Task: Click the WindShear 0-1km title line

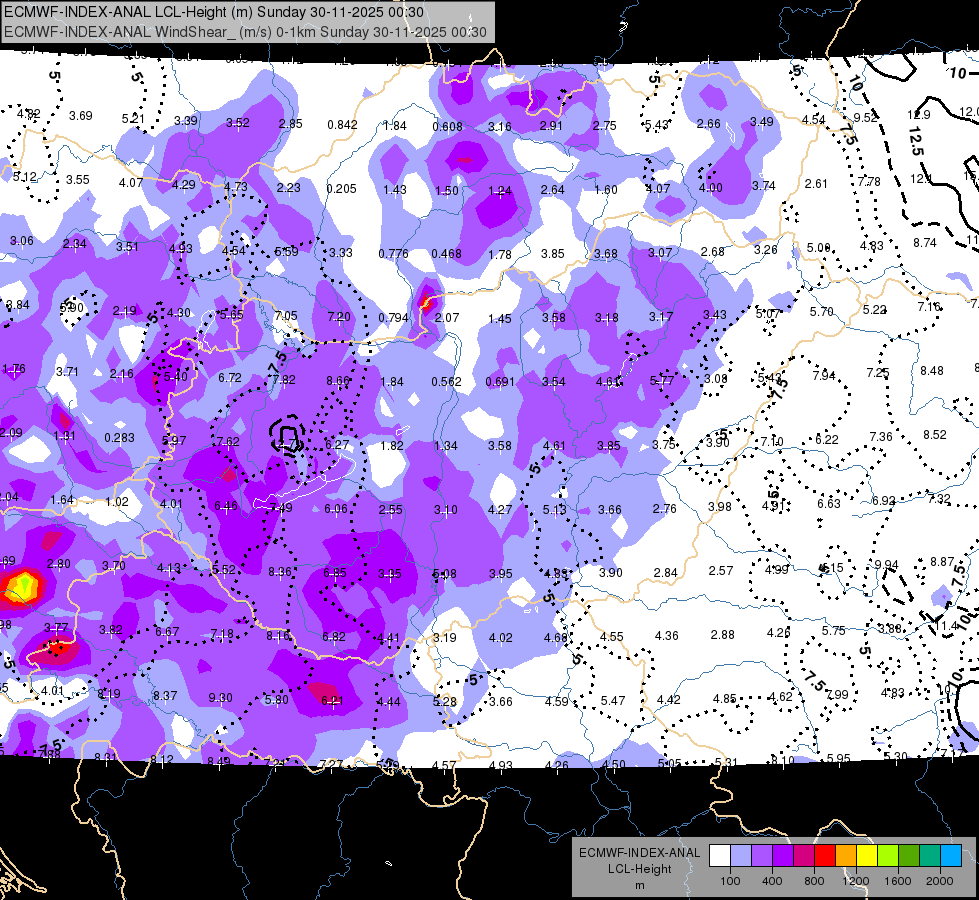Action: tap(245, 31)
